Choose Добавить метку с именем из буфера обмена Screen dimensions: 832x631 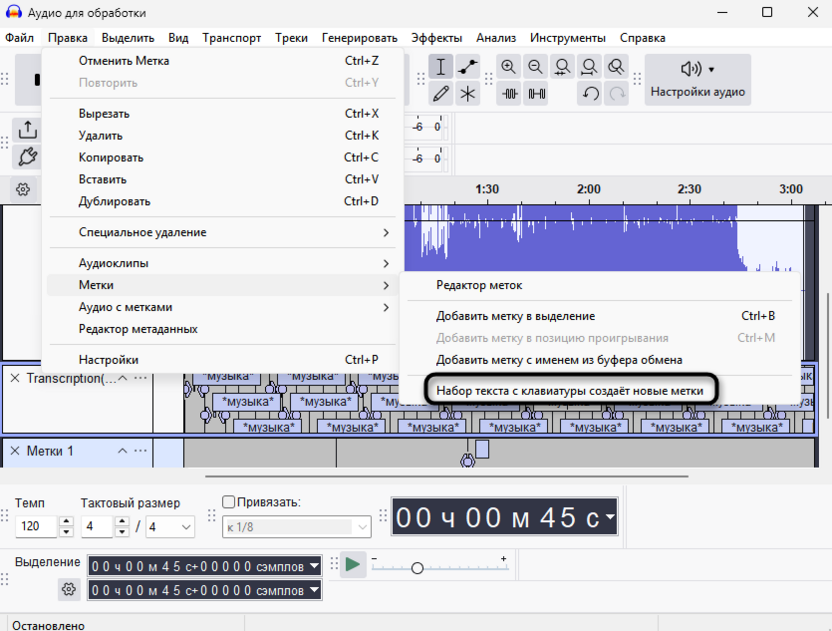tap(600, 360)
